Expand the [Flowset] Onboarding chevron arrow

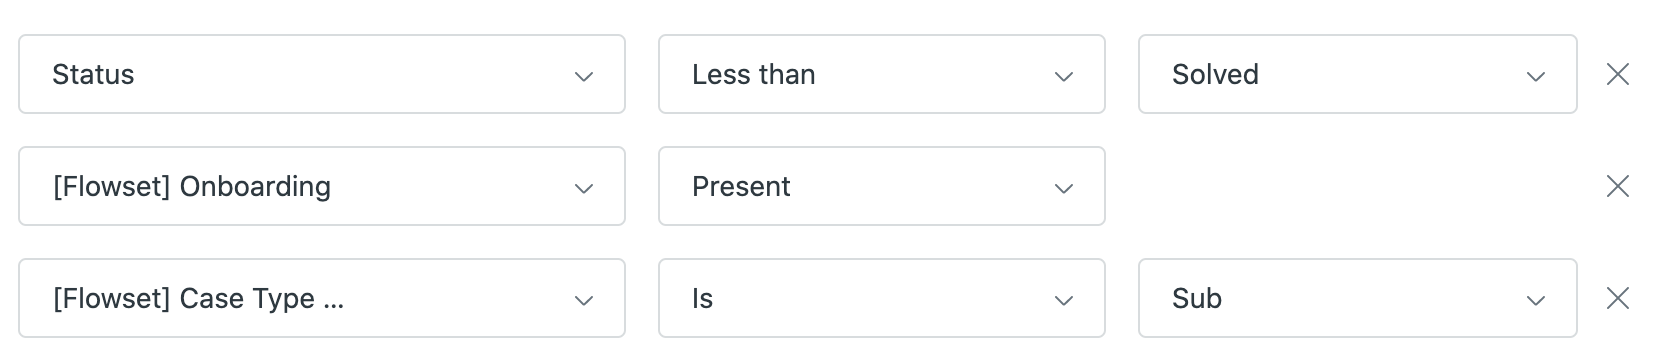pyautogui.click(x=584, y=188)
